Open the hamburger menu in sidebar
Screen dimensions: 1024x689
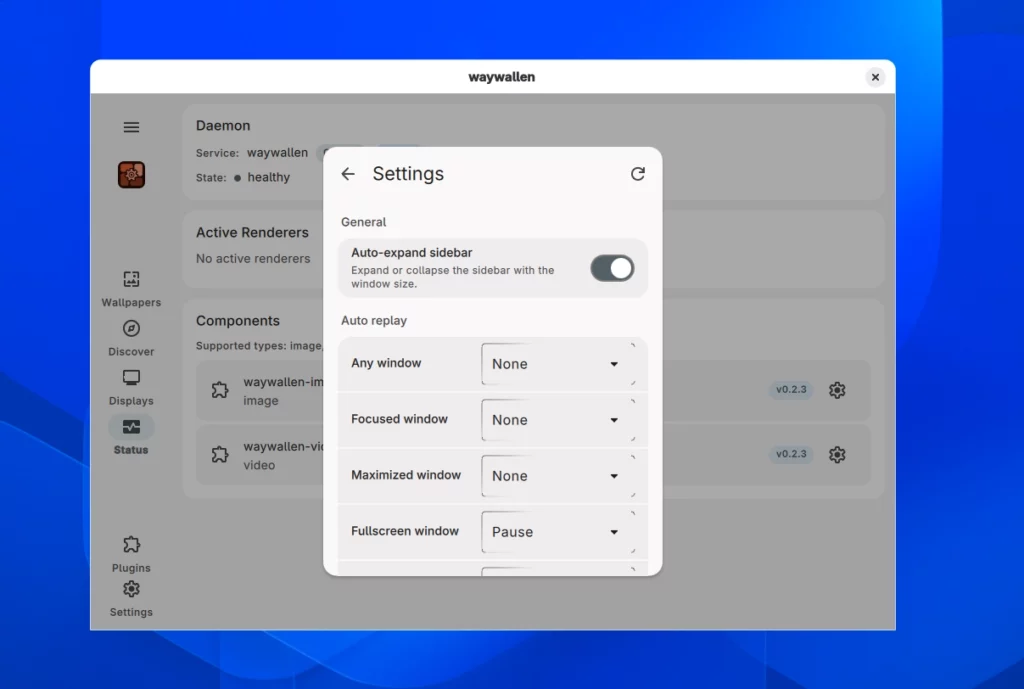pos(131,127)
